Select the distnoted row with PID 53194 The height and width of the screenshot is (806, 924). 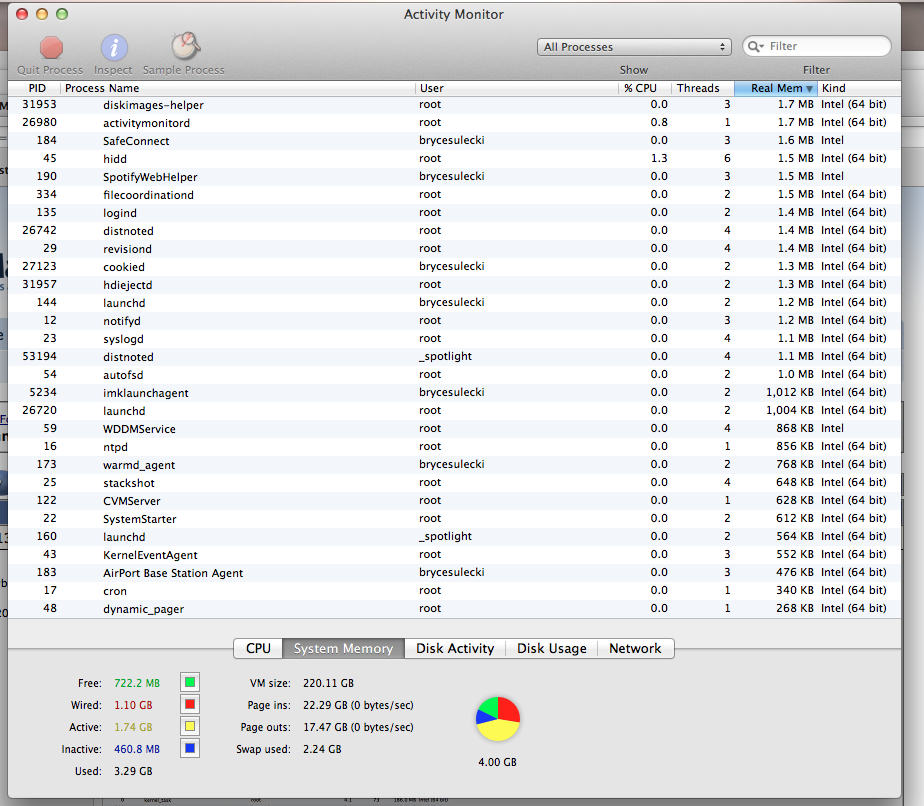coord(454,356)
